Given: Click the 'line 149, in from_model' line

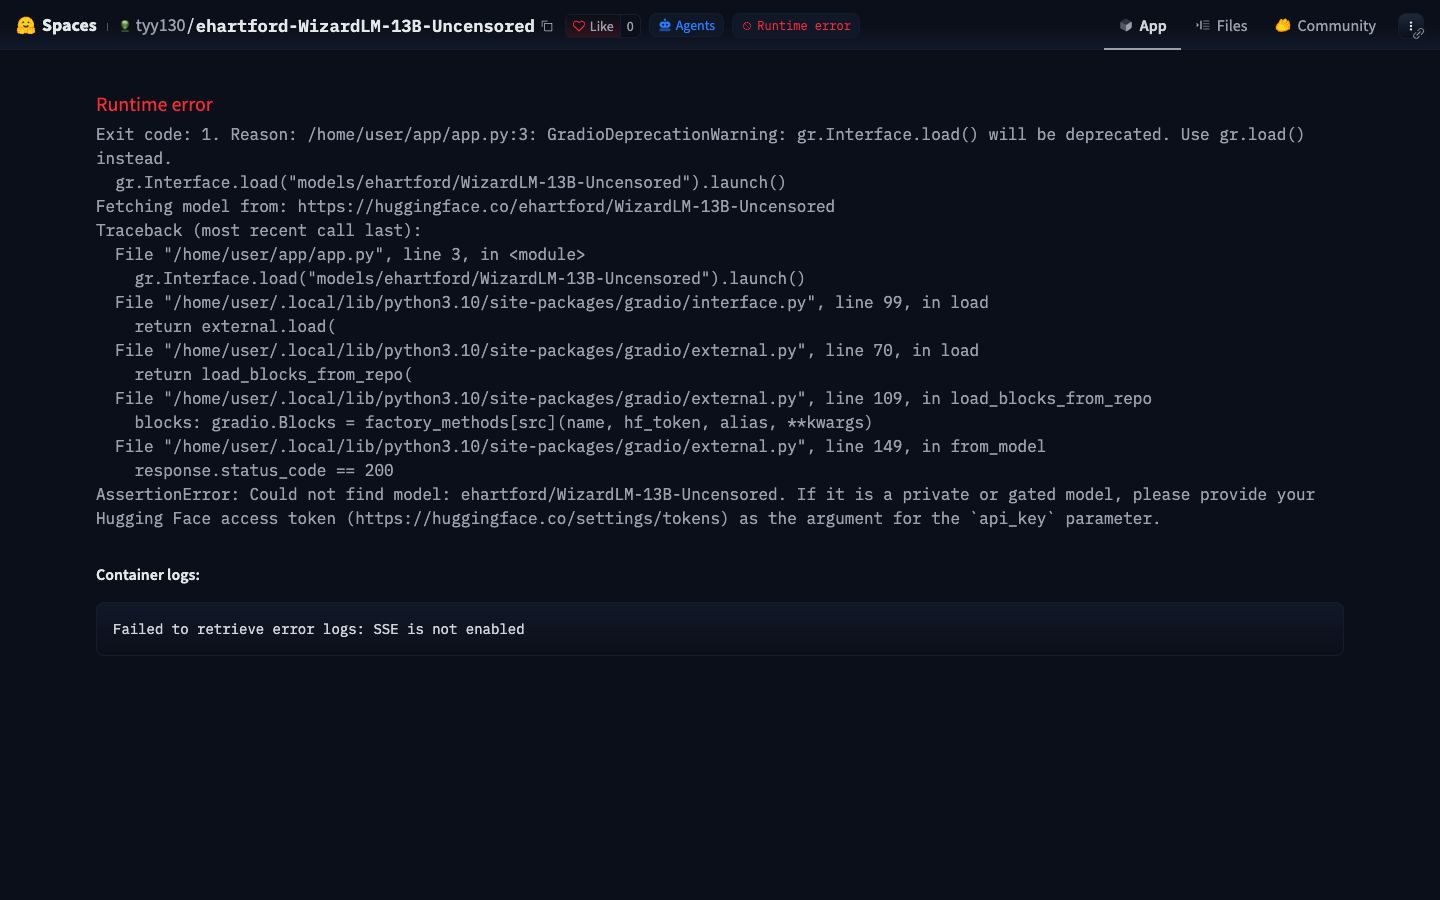Looking at the screenshot, I should pyautogui.click(x=580, y=446).
